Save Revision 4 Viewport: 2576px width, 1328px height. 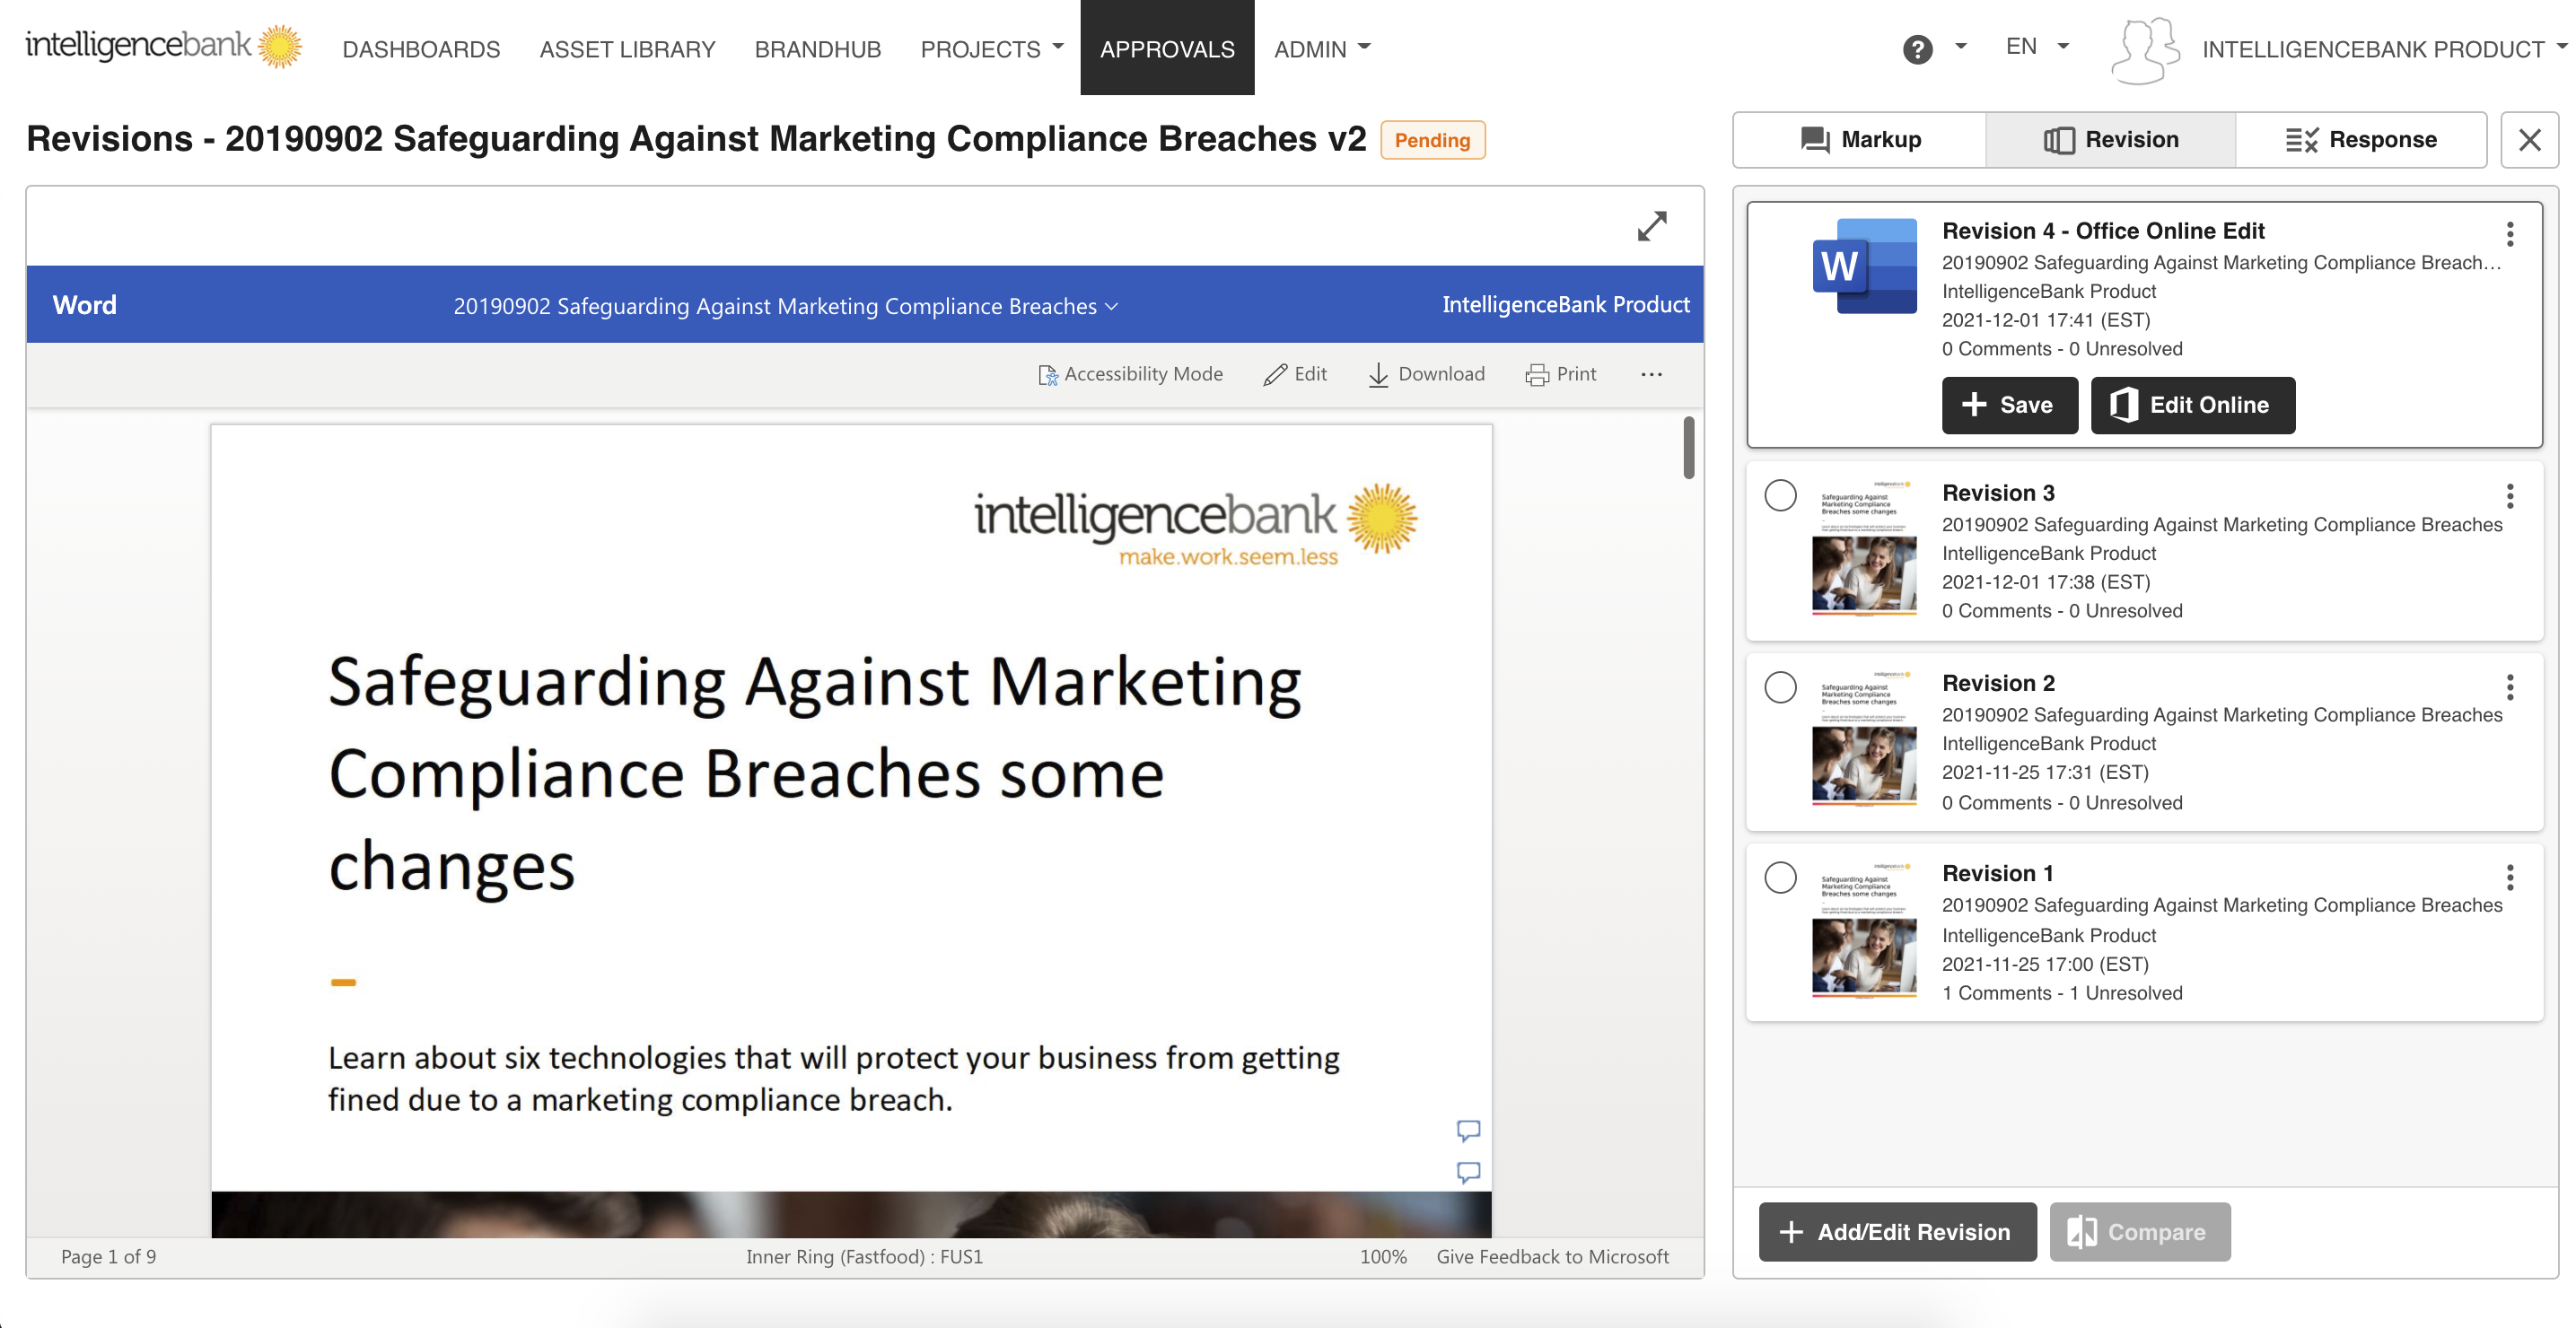pyautogui.click(x=2009, y=405)
